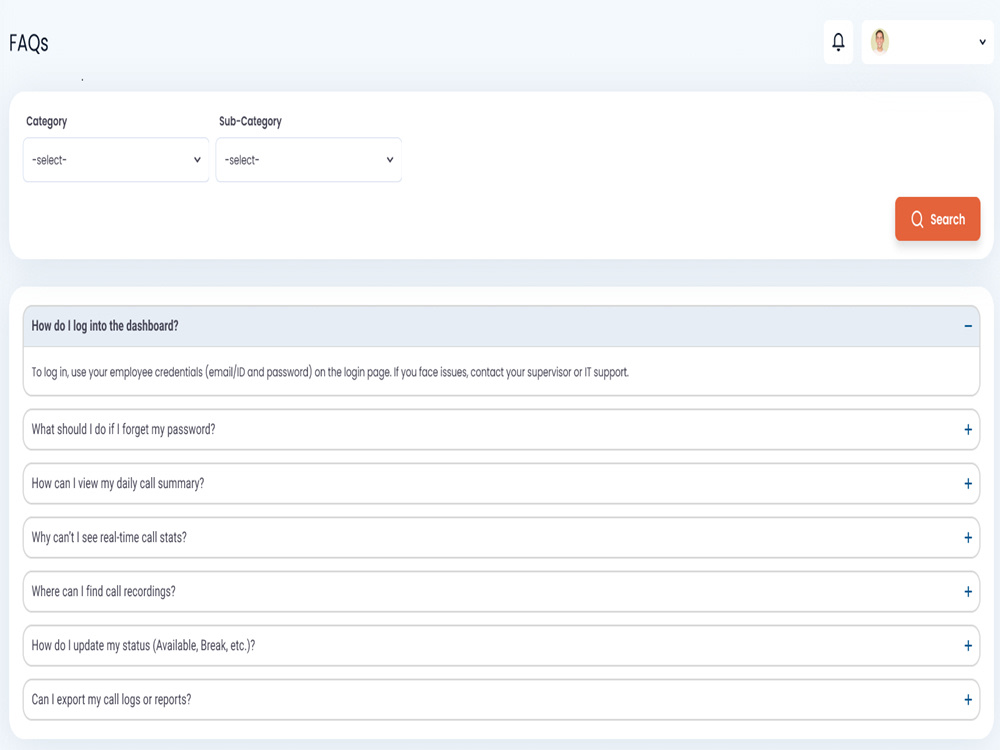1000x750 pixels.
Task: Click plus icon for call recordings question
Action: tap(968, 592)
